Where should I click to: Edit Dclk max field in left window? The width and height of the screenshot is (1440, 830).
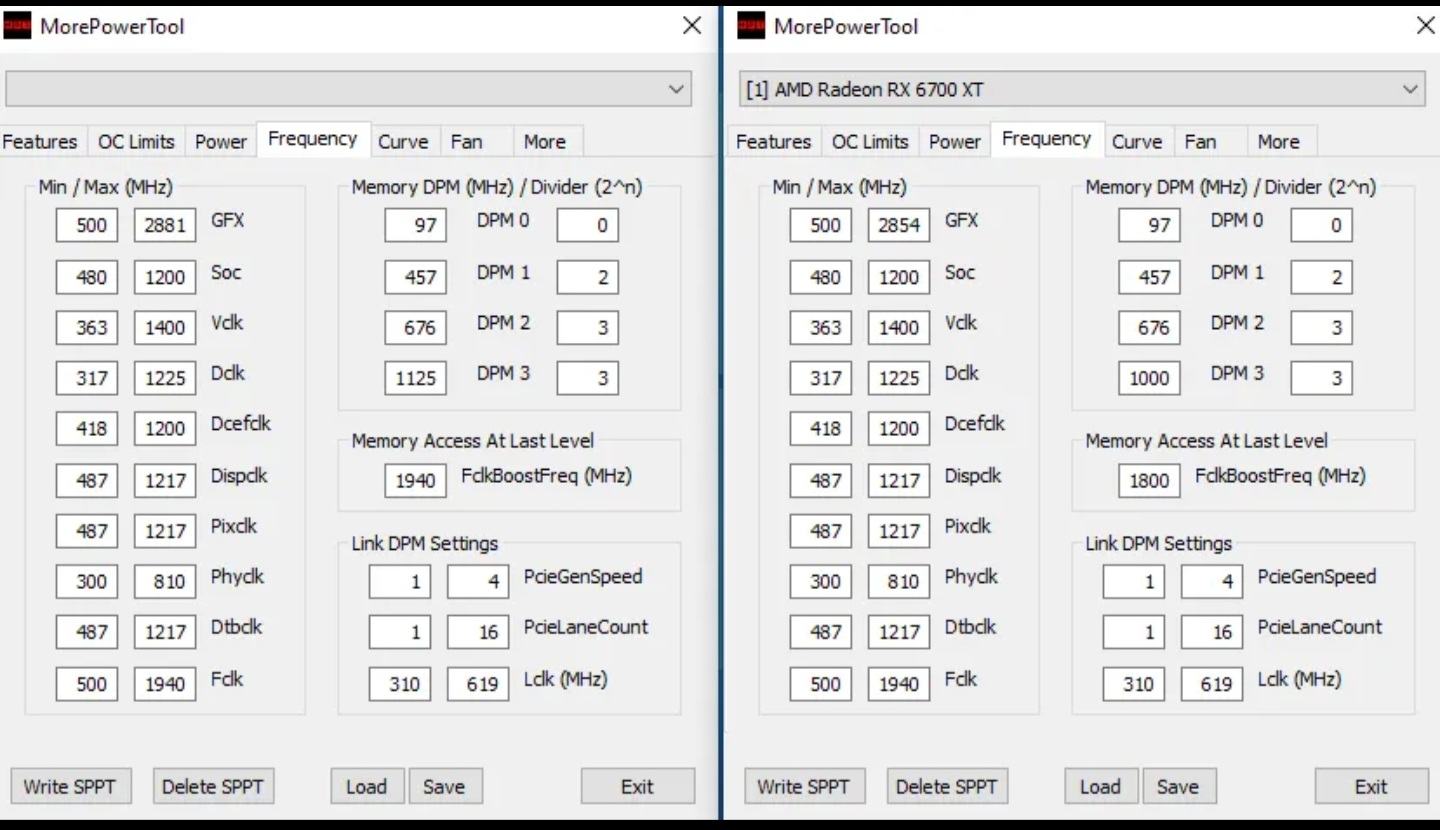165,378
